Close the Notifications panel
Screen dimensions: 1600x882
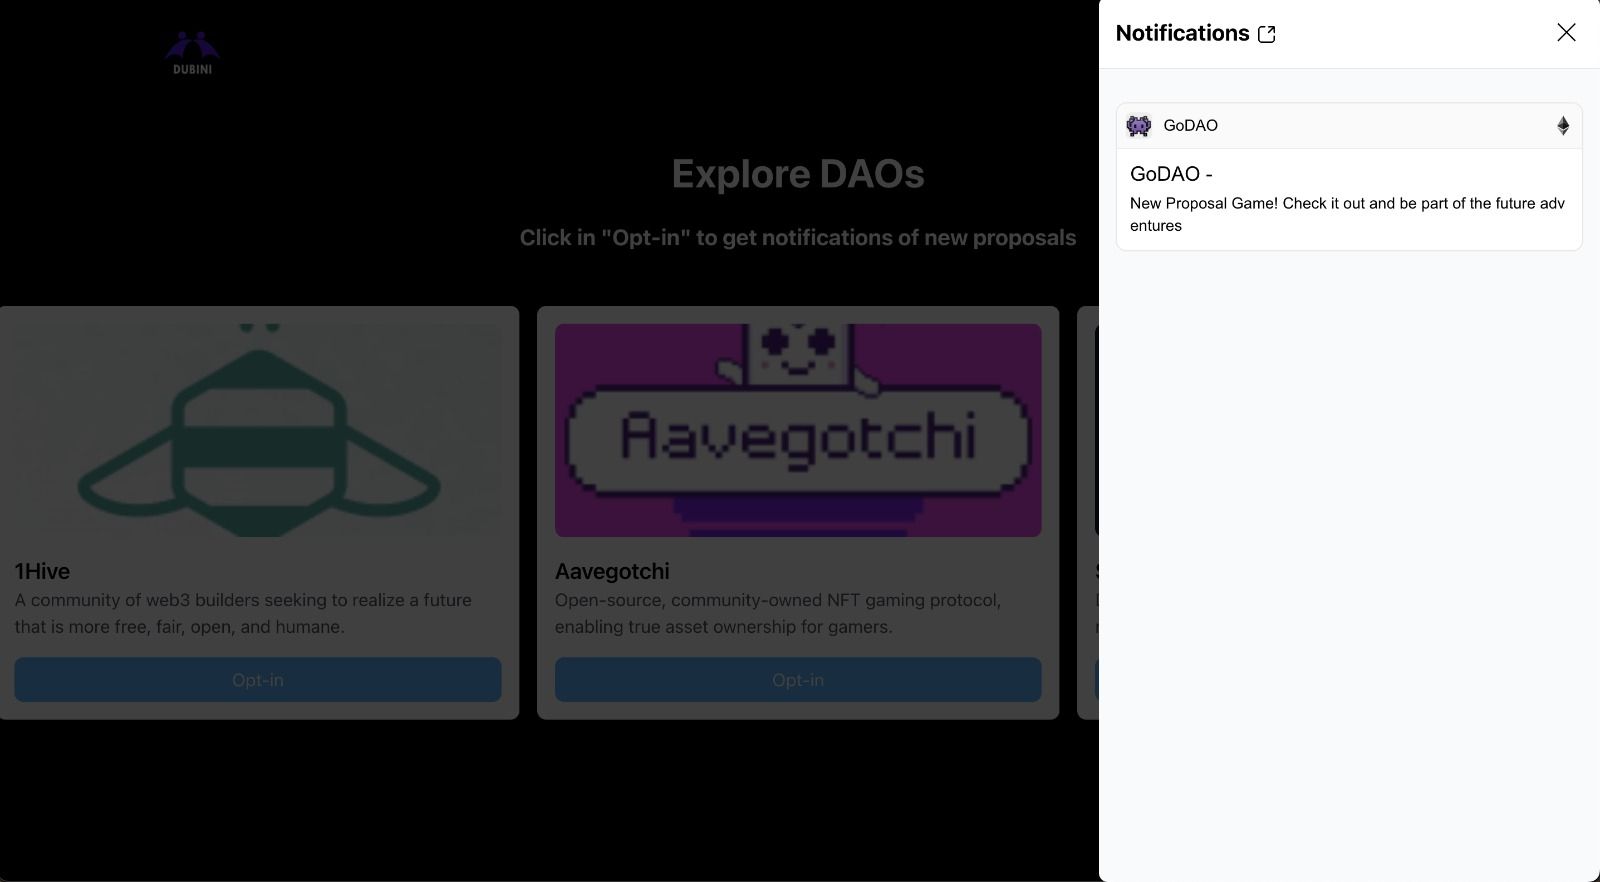pyautogui.click(x=1566, y=33)
